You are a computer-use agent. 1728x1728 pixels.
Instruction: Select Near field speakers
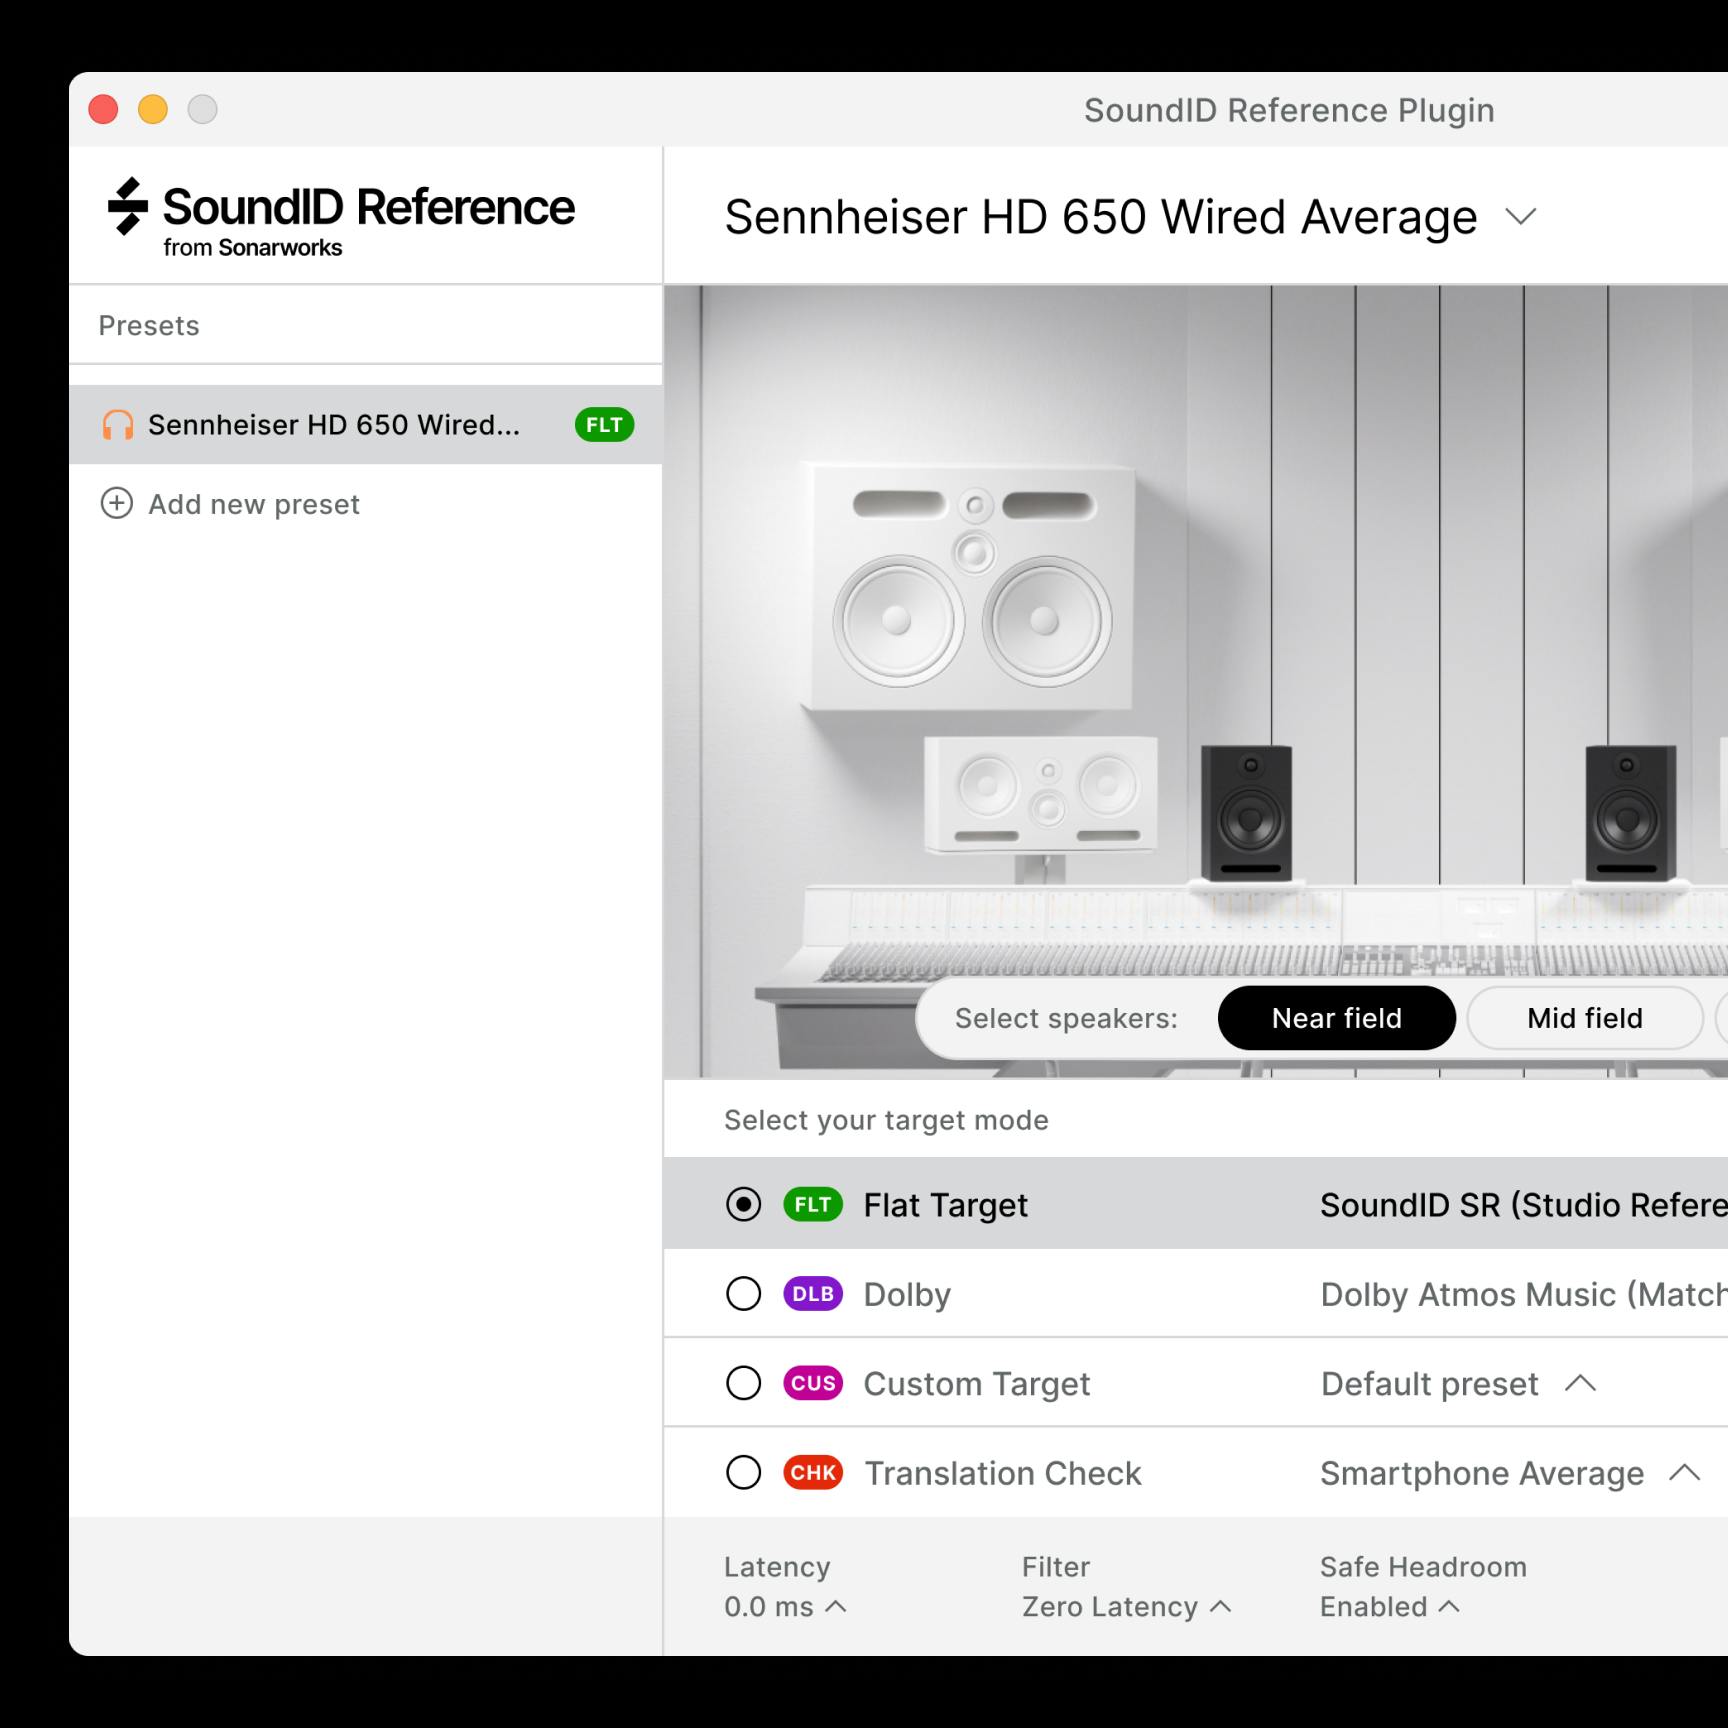tap(1336, 1018)
